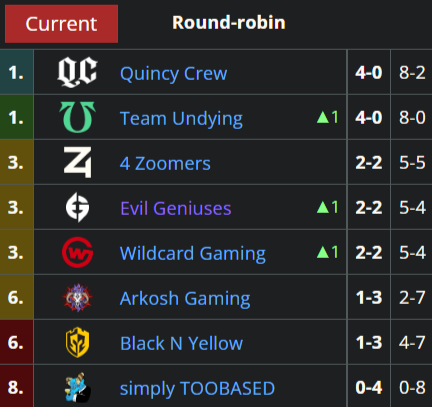The width and height of the screenshot is (432, 407).
Task: Open the simply TOOBASED team link
Action: [x=197, y=389]
